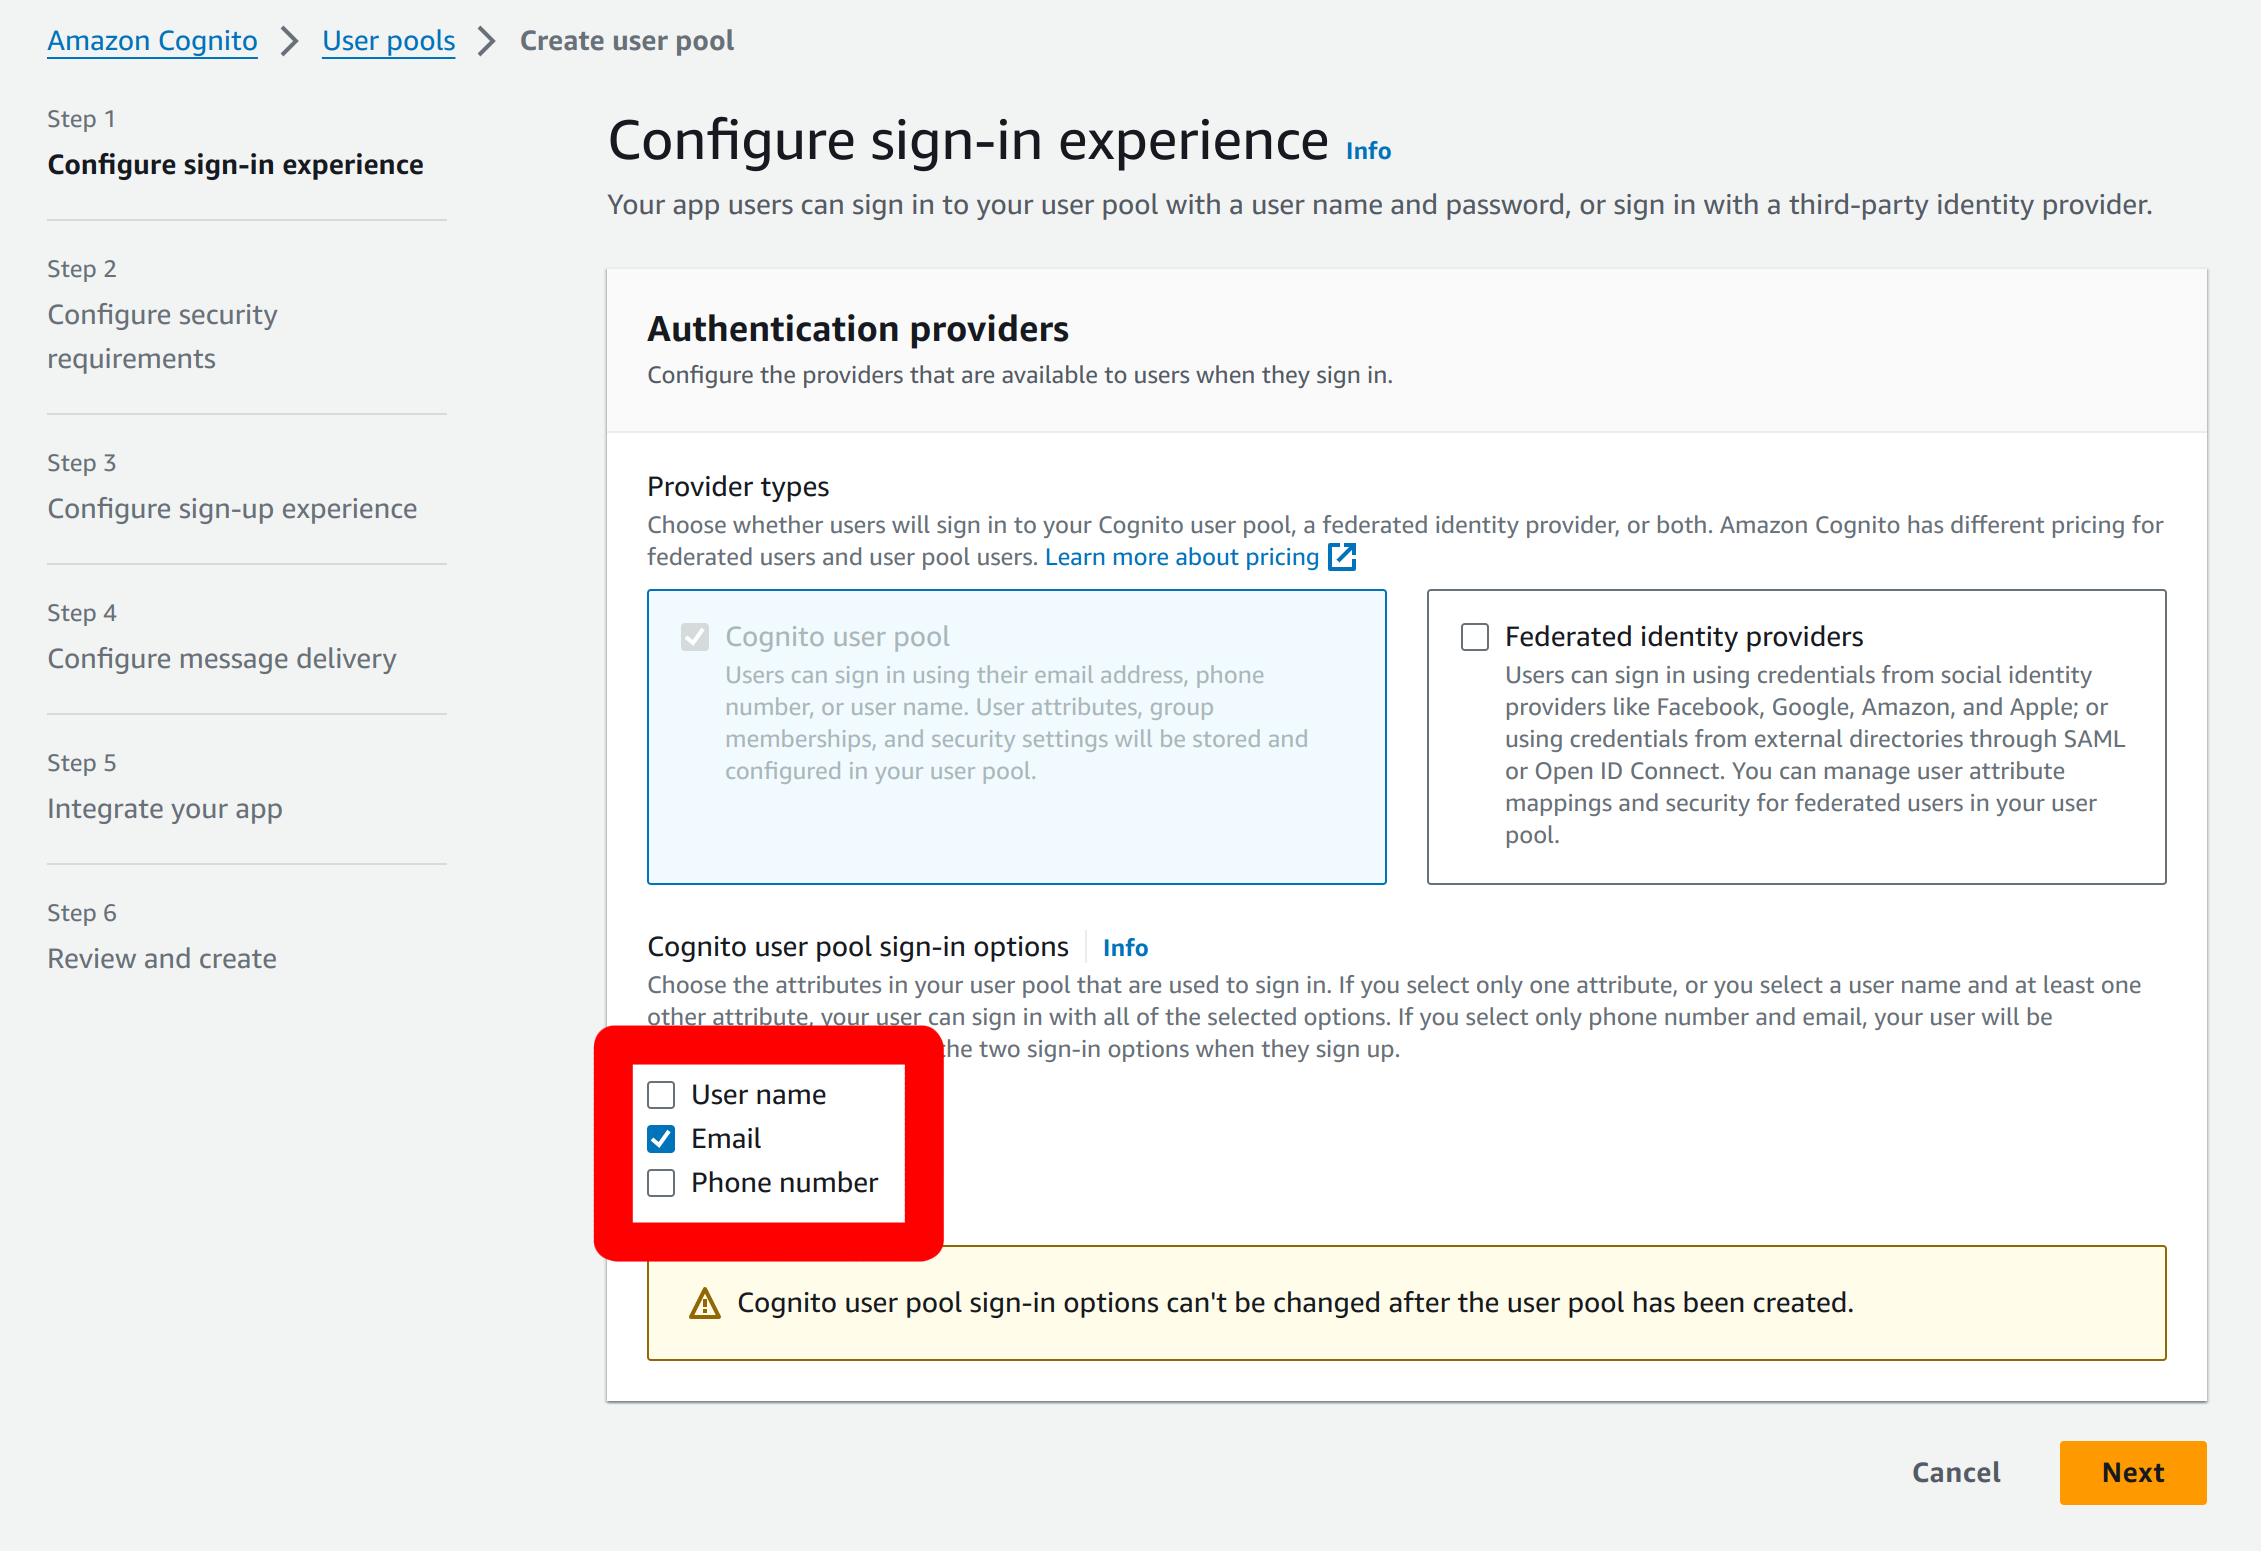Image resolution: width=2261 pixels, height=1551 pixels.
Task: Click the disabled Cognito user pool checkbox
Action: coord(695,637)
